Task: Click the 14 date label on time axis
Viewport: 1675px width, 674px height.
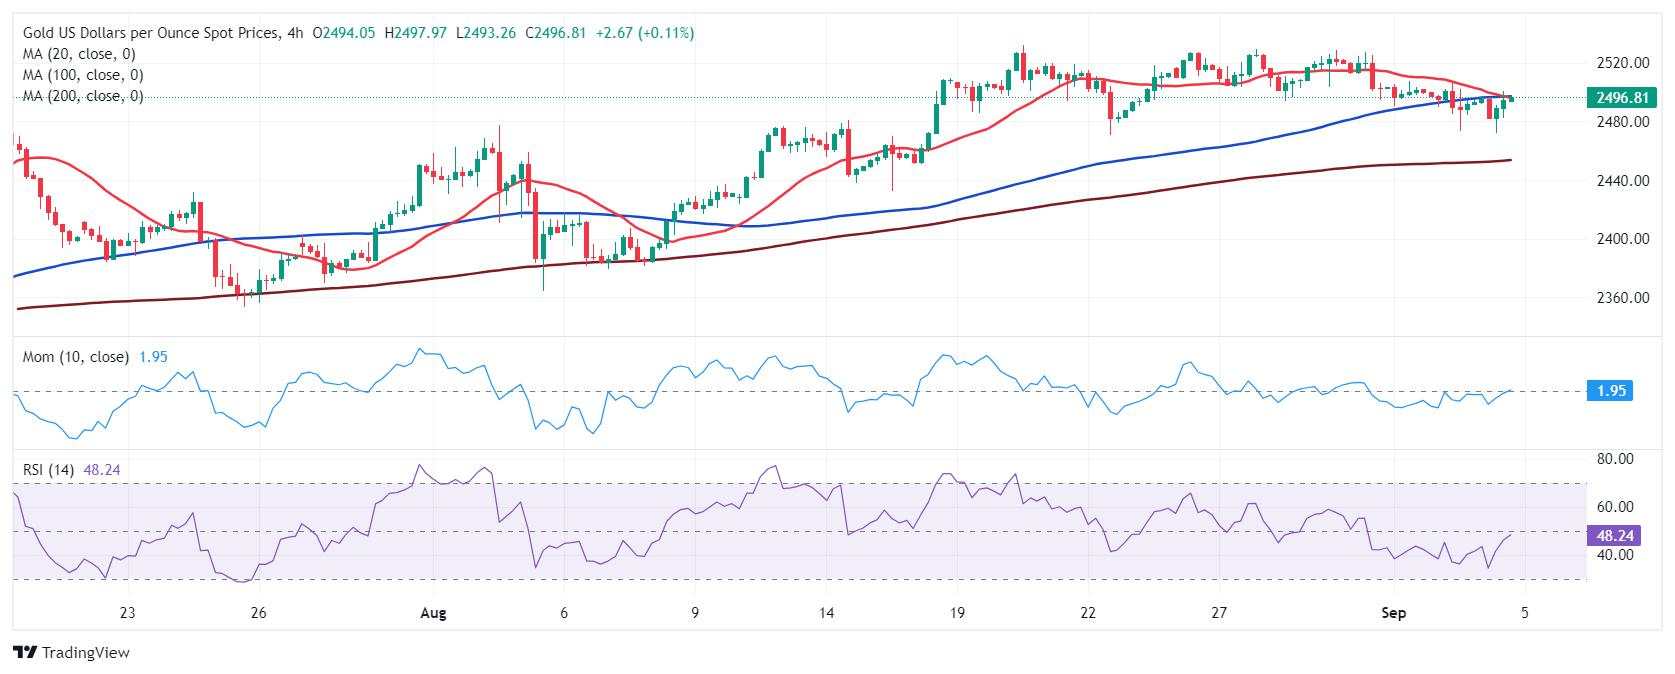Action: 826,613
